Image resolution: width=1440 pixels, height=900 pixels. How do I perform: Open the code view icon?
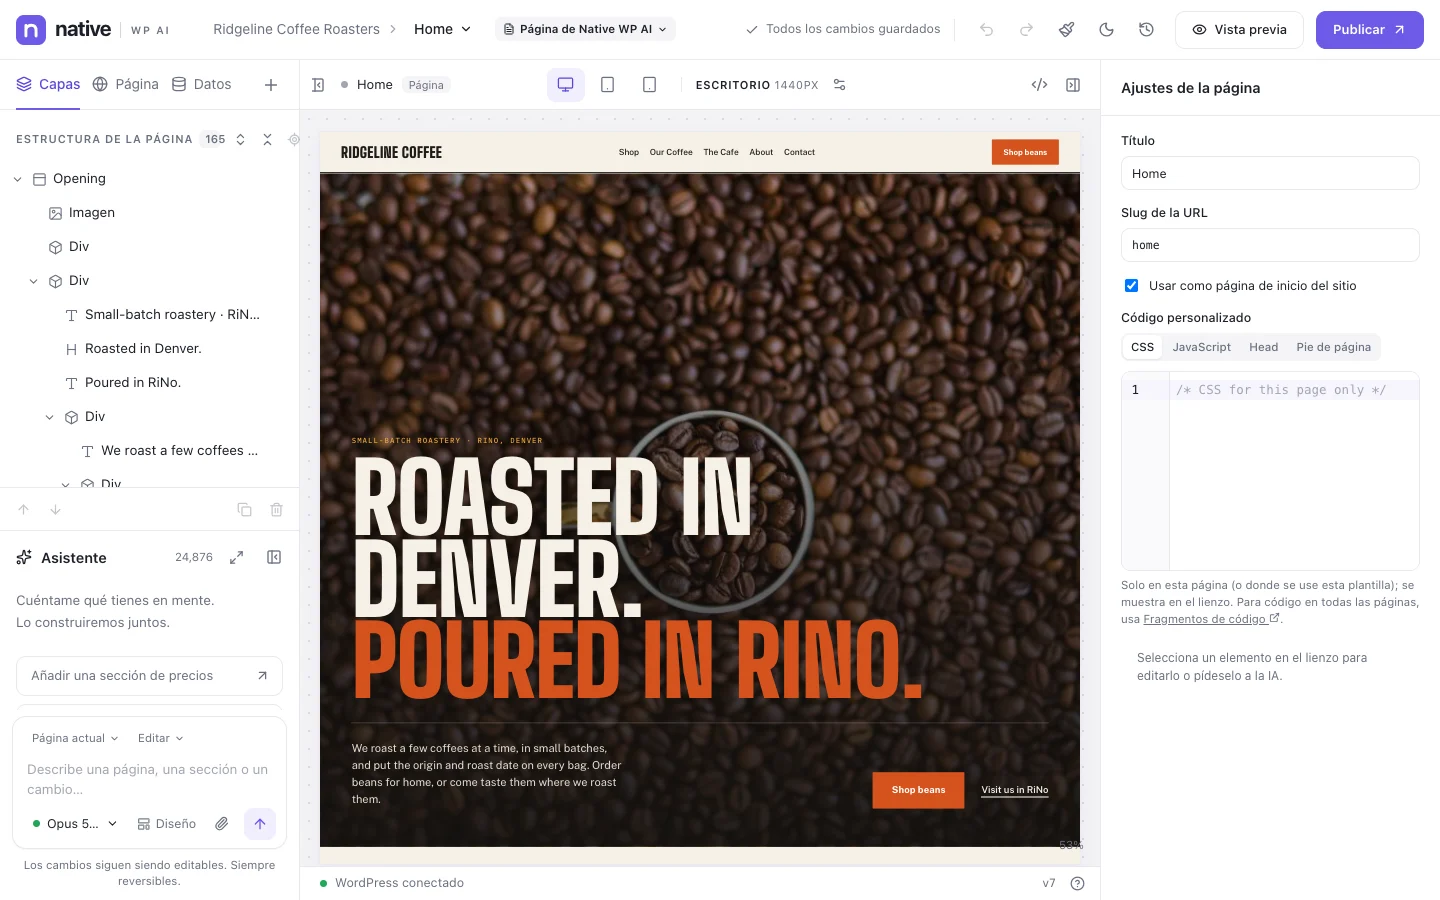pyautogui.click(x=1040, y=85)
